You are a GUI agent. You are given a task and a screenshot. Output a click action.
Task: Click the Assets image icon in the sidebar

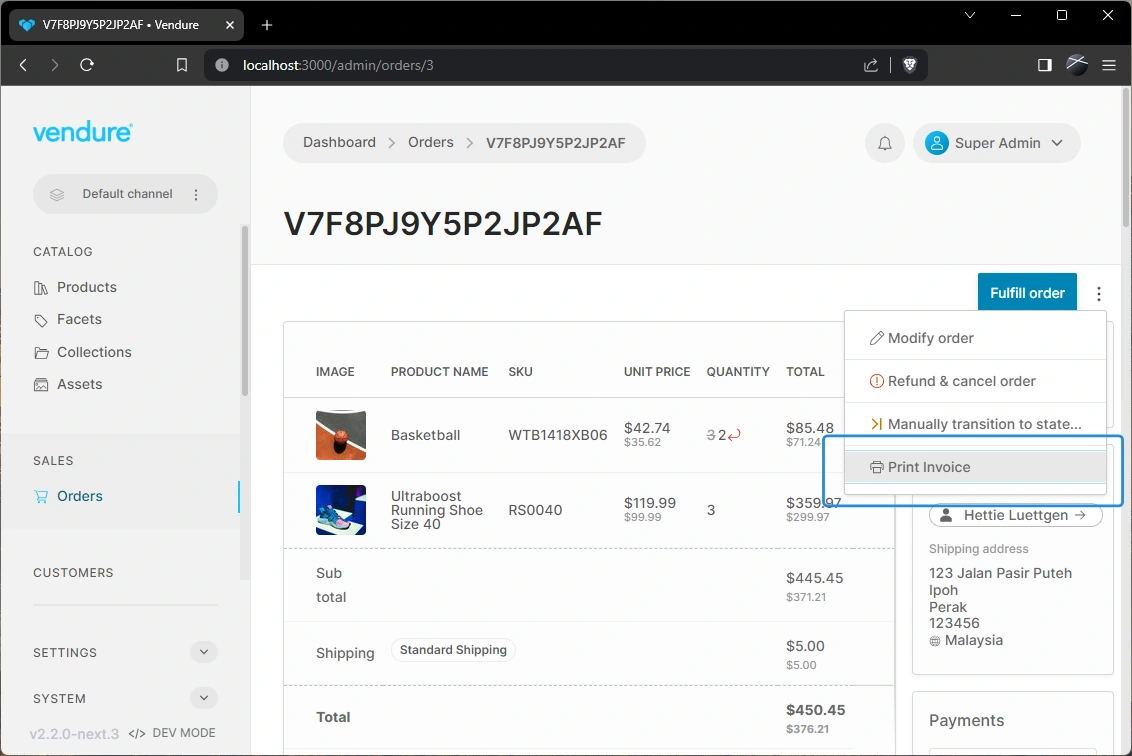[43, 384]
